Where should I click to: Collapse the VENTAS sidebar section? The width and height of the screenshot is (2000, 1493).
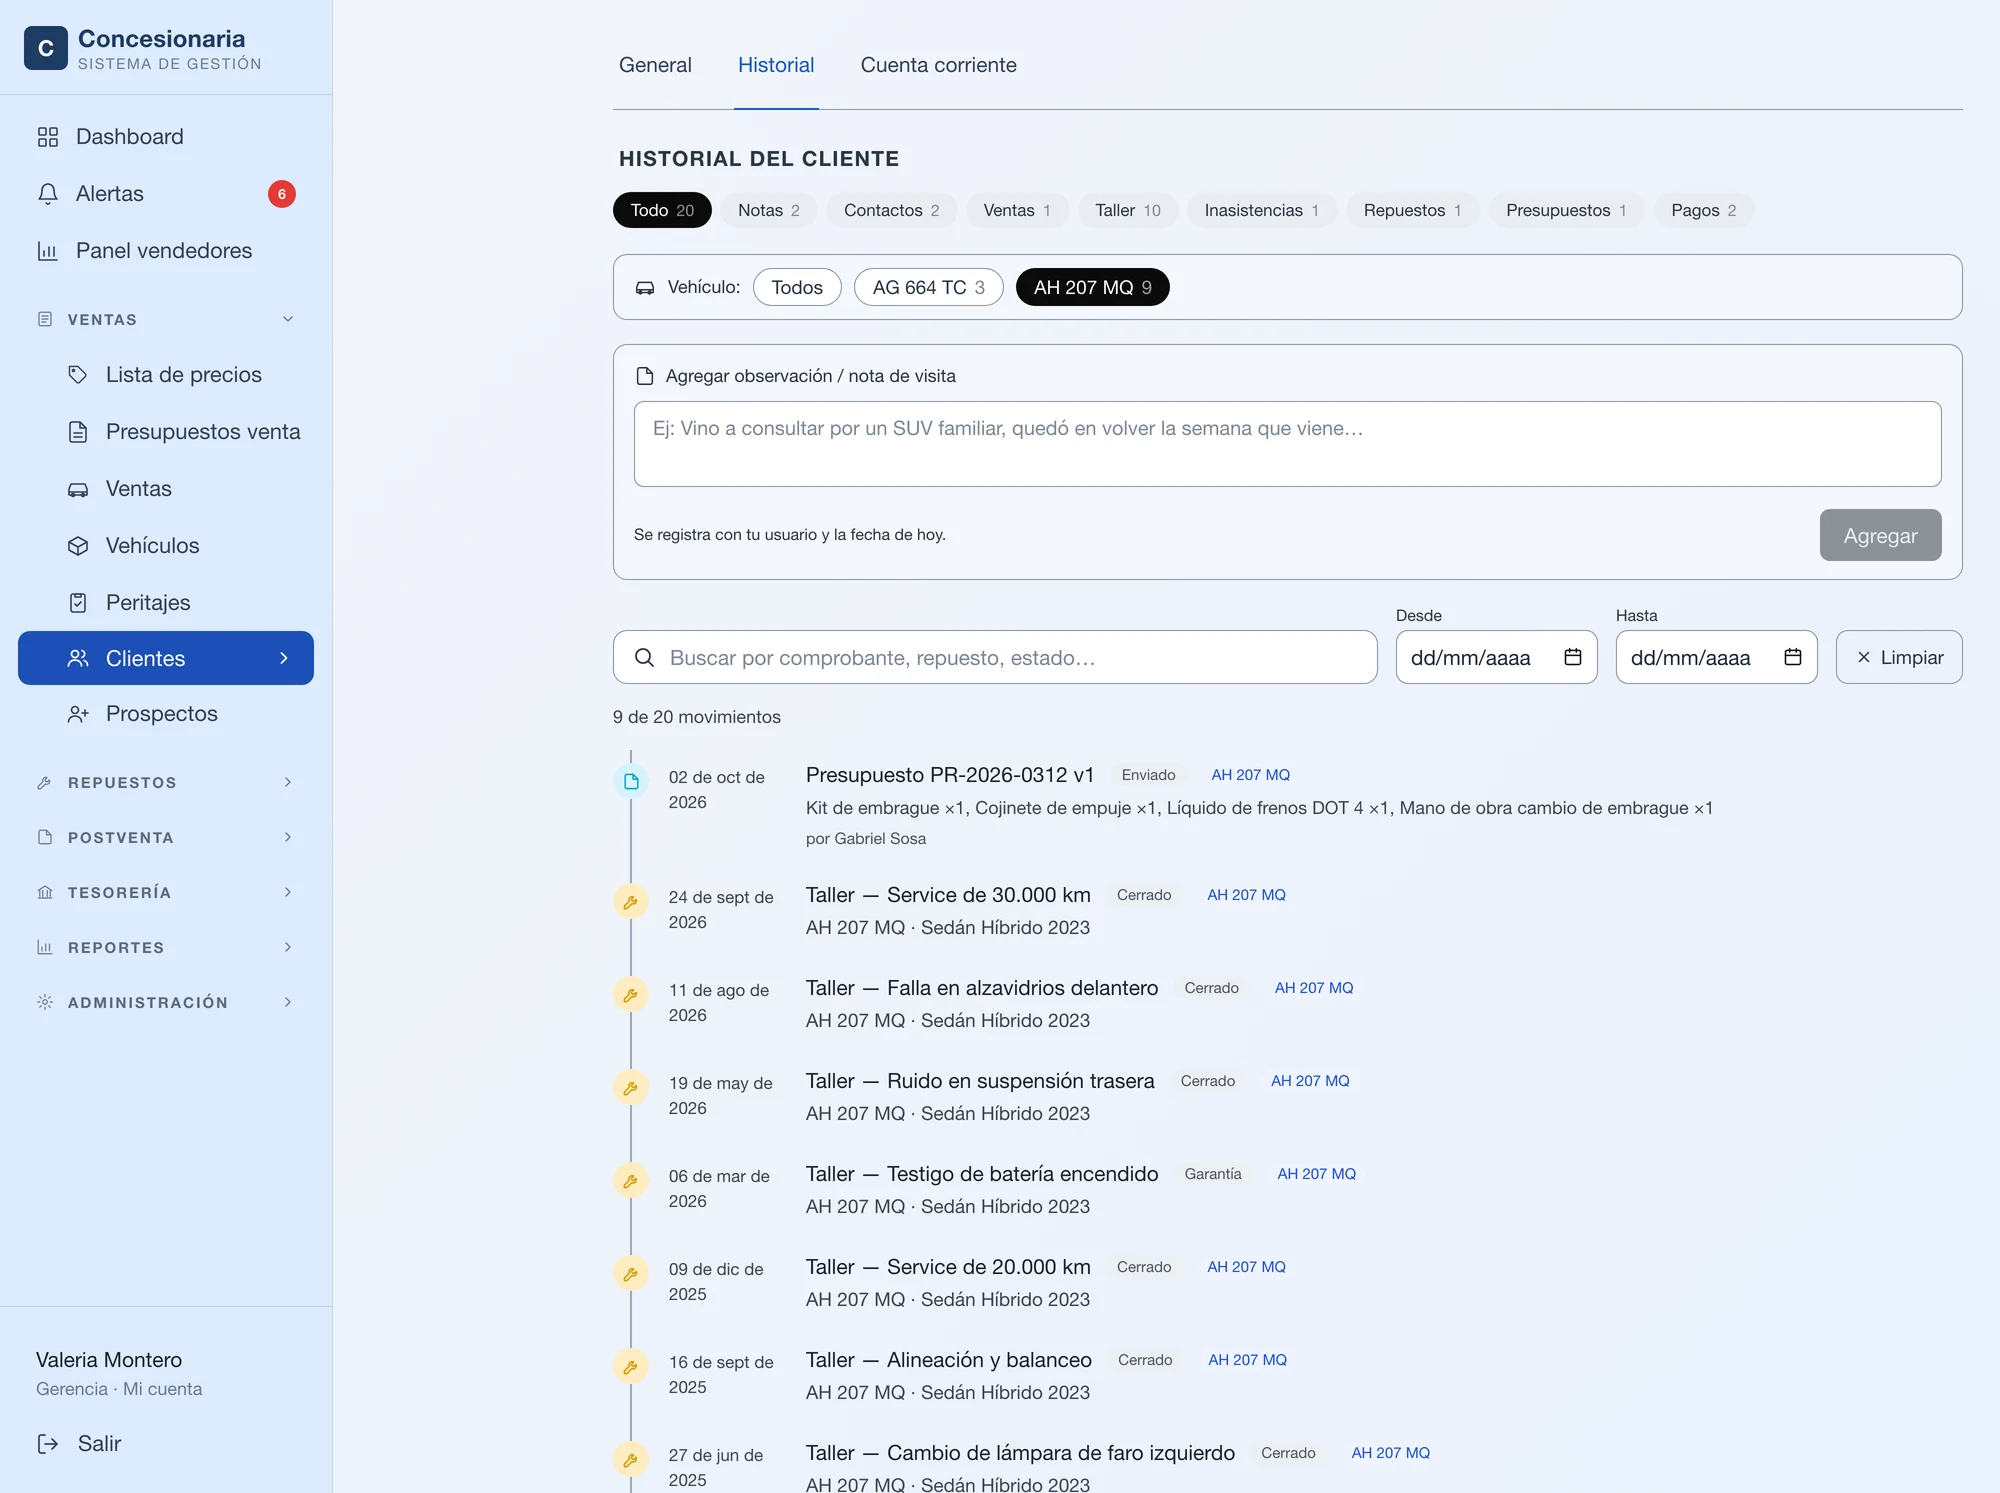pyautogui.click(x=166, y=320)
